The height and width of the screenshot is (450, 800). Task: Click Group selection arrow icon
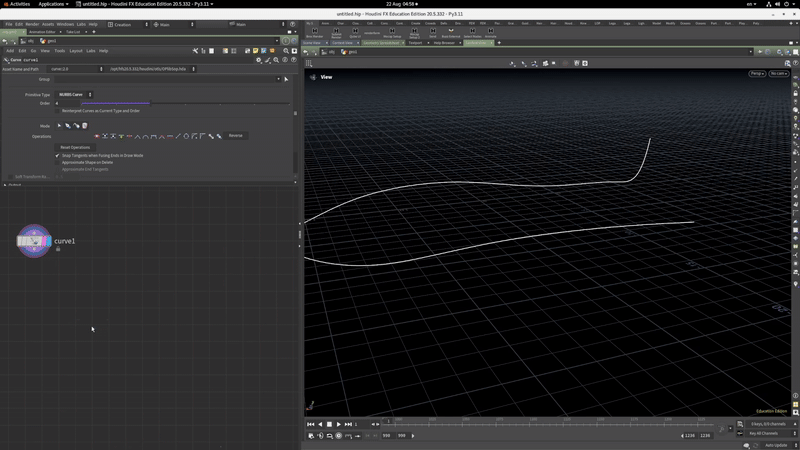click(x=286, y=79)
